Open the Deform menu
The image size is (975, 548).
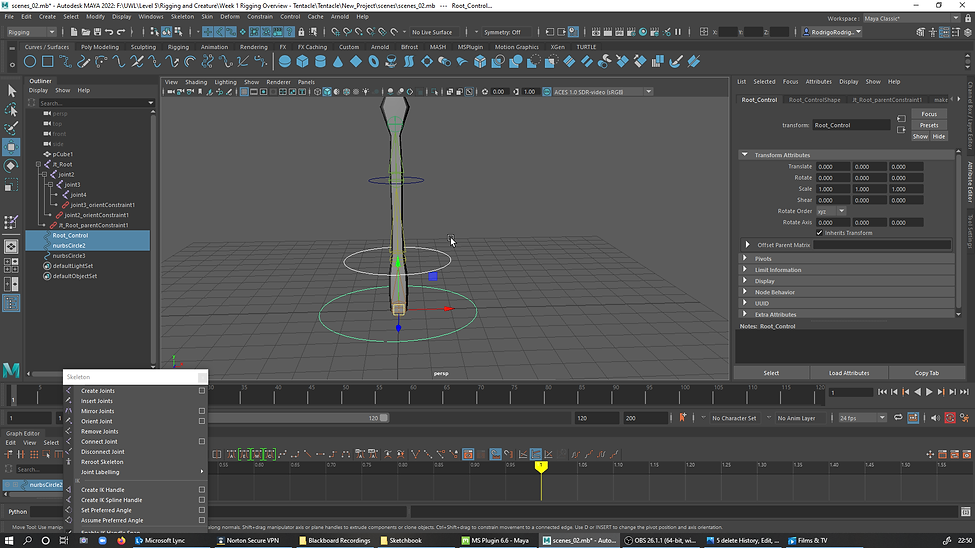point(229,17)
